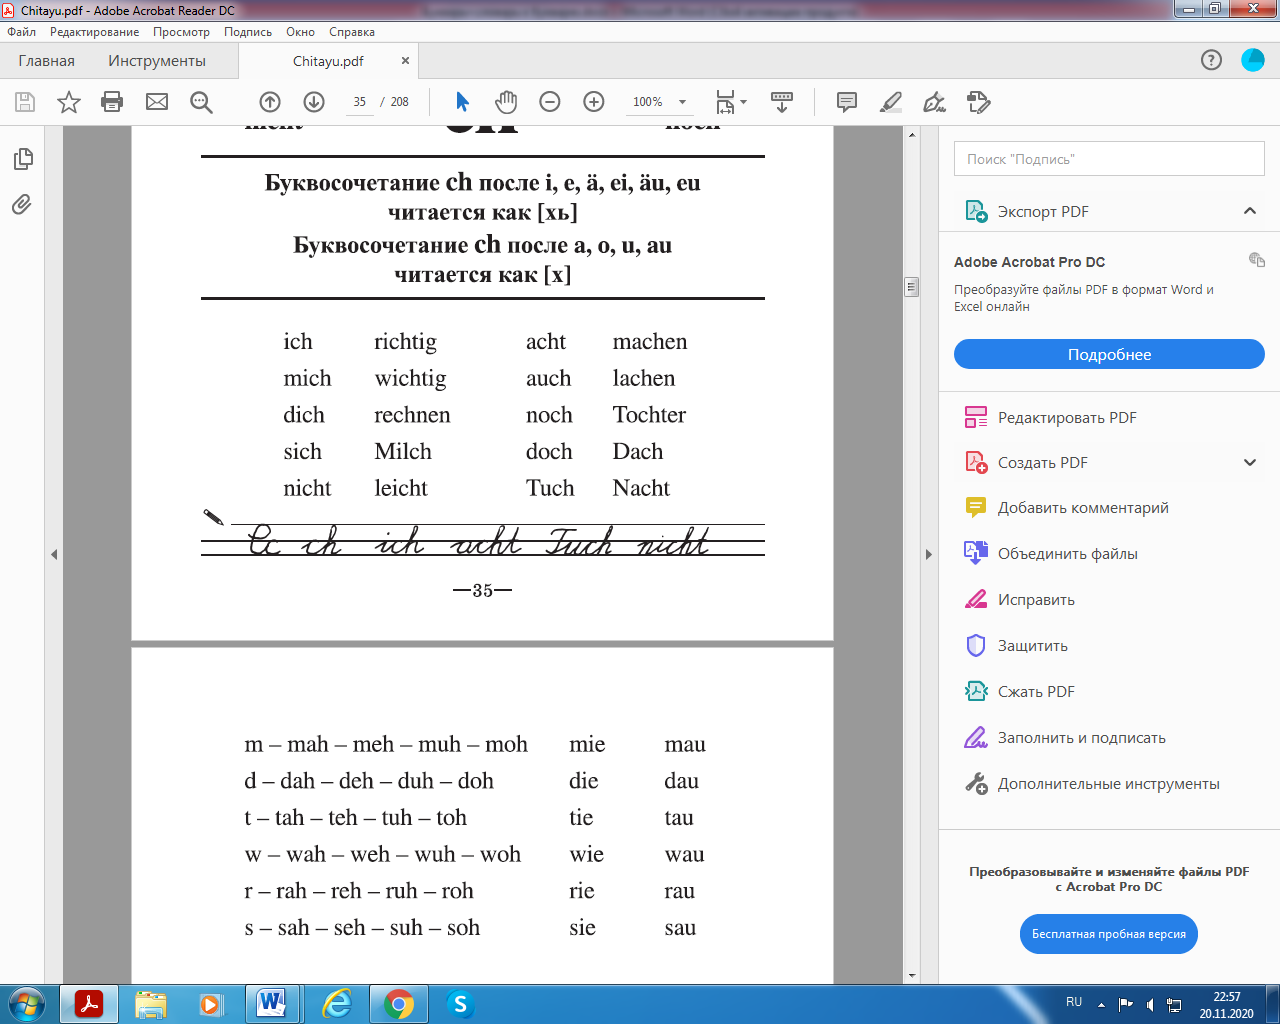Activate the Hand pan tool
Image resolution: width=1280 pixels, height=1024 pixels.
point(506,102)
